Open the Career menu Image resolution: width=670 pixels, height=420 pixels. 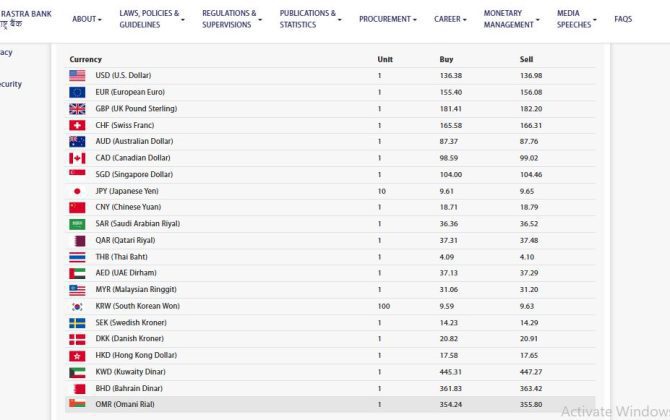450,19
